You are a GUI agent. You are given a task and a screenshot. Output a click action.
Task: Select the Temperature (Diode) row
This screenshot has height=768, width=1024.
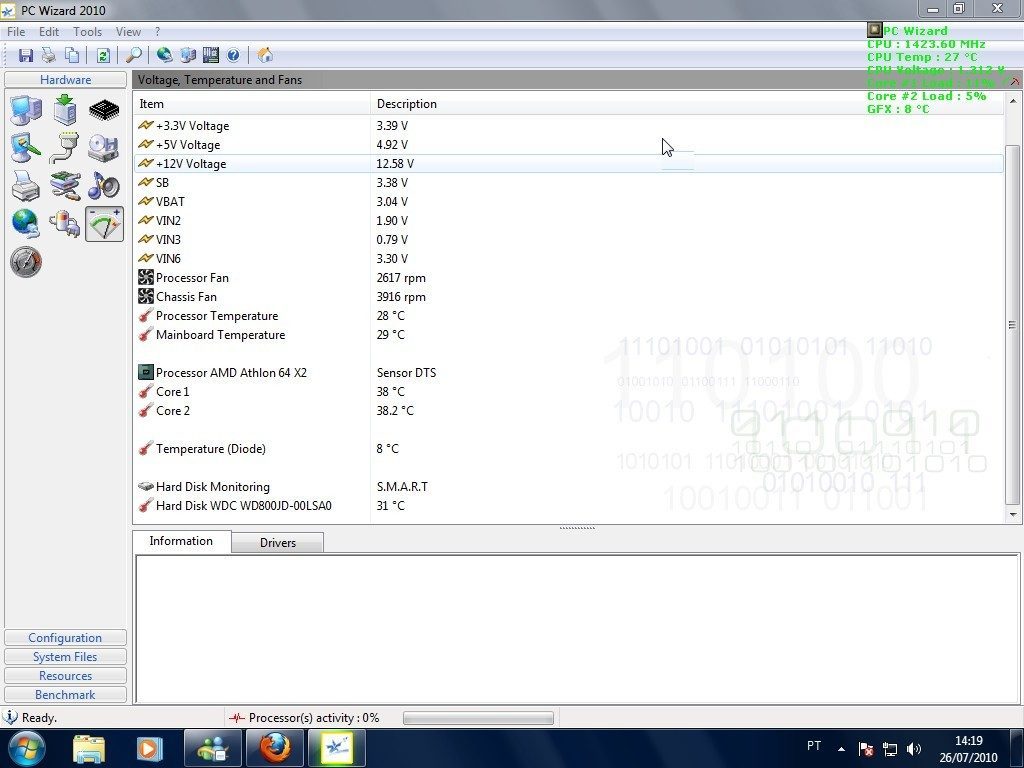point(568,449)
